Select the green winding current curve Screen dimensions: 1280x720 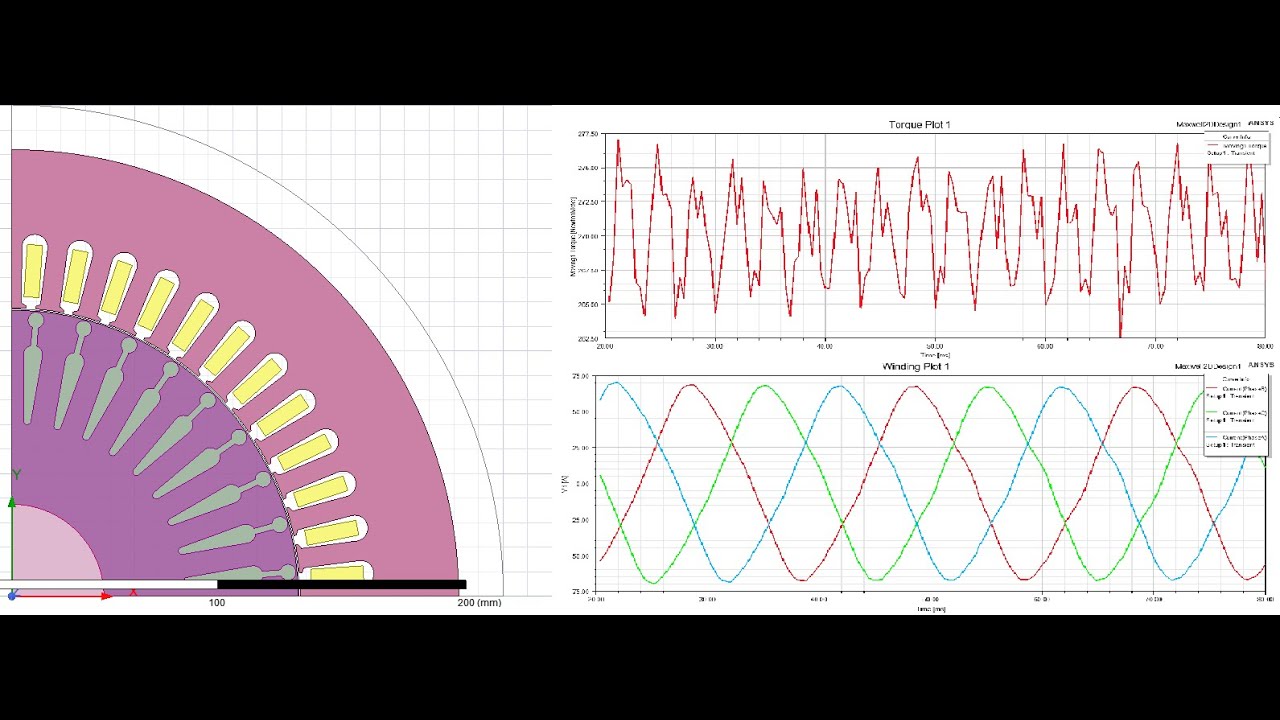[767, 386]
